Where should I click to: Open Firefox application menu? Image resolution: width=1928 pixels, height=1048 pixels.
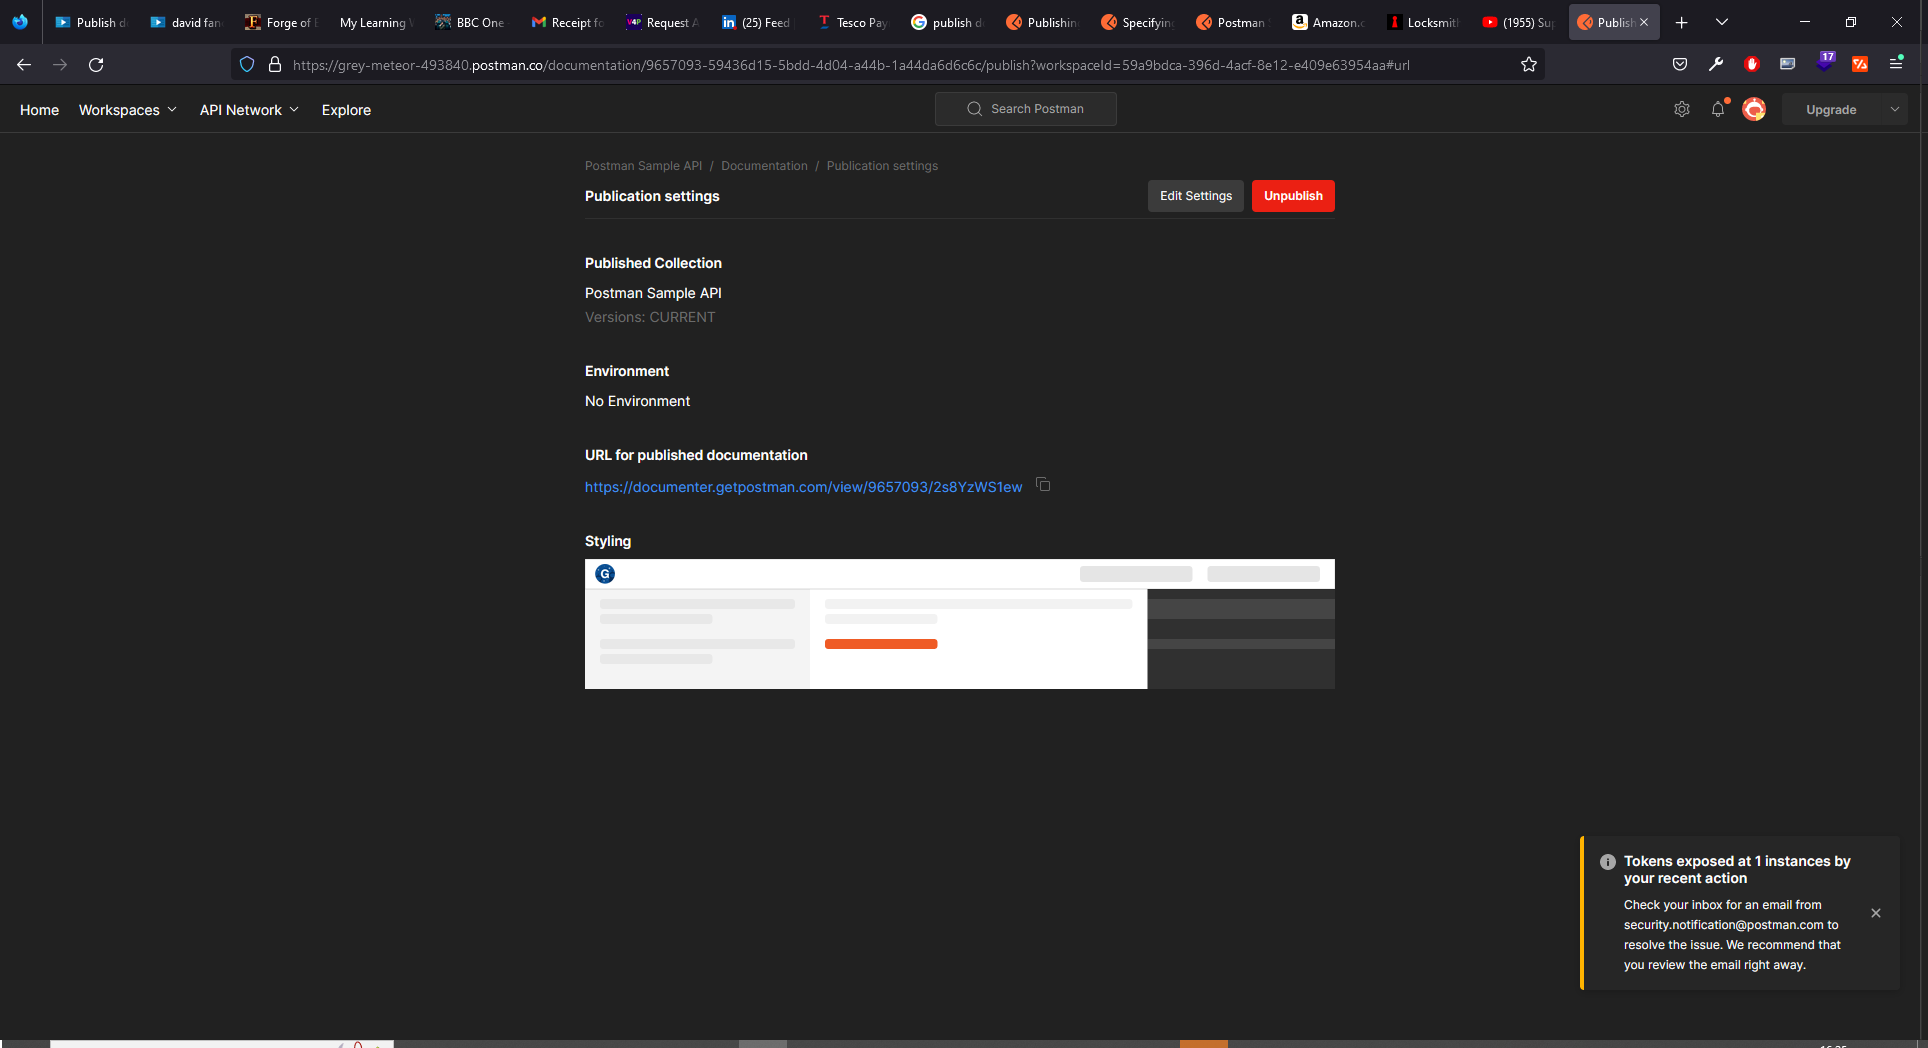coord(1896,64)
